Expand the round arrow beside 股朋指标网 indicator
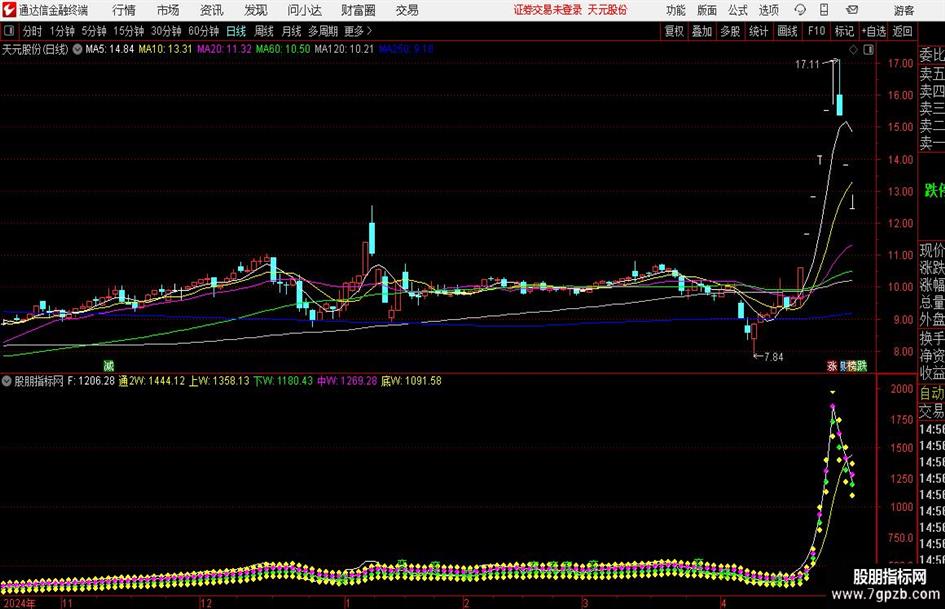Viewport: 945px width, 609px height. (7, 381)
